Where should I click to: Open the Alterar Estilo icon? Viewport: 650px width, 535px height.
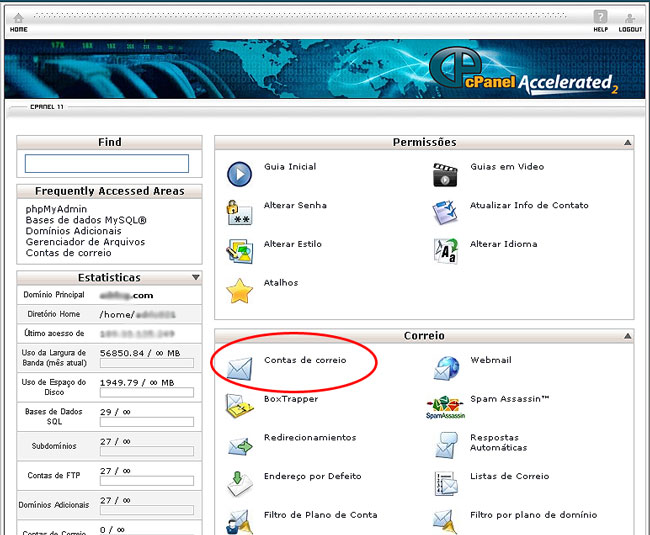[240, 250]
